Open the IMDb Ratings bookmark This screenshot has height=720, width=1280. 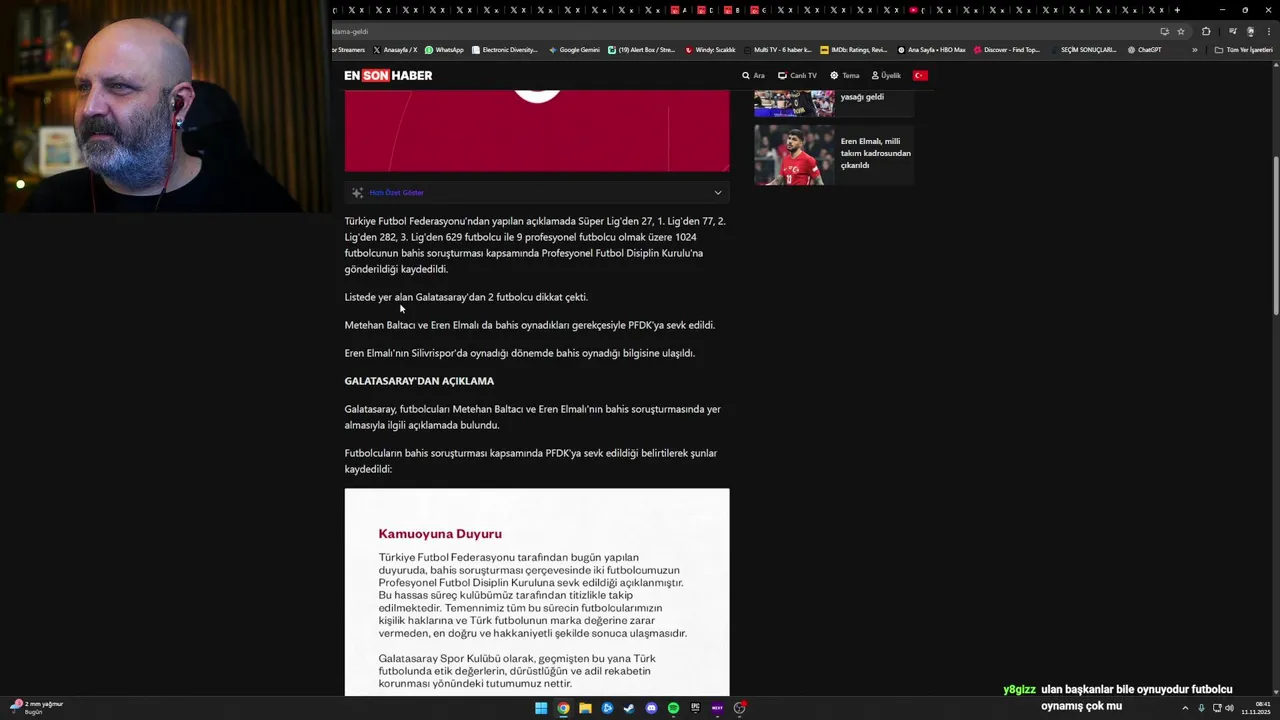(x=853, y=50)
